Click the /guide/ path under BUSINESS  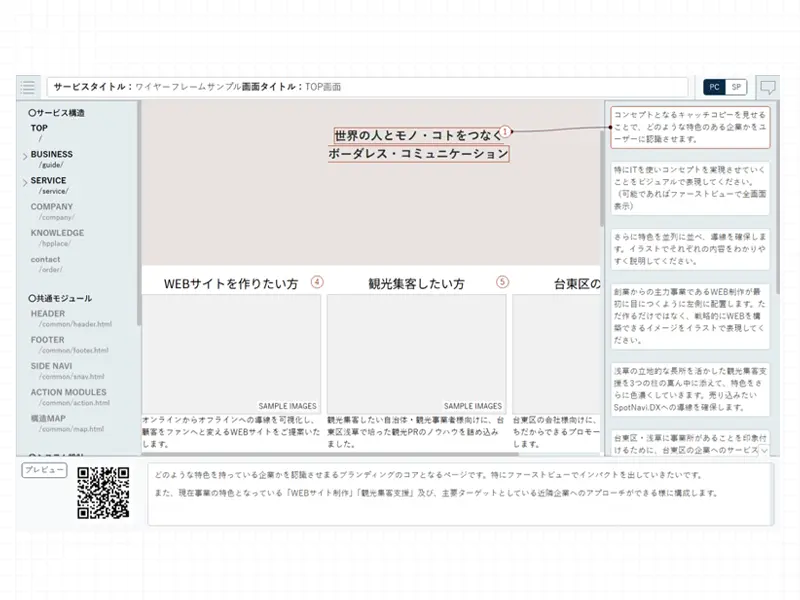51,165
